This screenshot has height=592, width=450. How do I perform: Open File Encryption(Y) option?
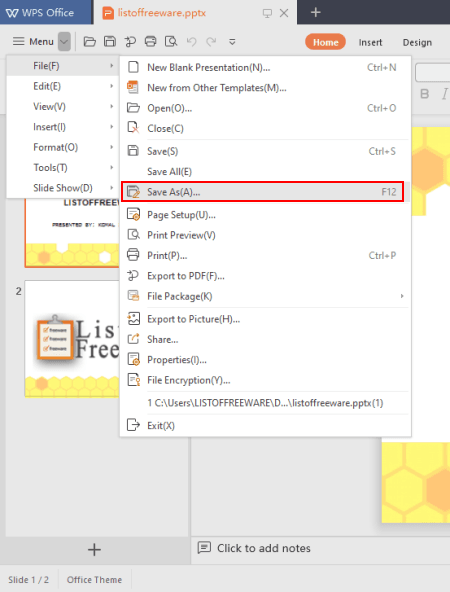(265, 380)
